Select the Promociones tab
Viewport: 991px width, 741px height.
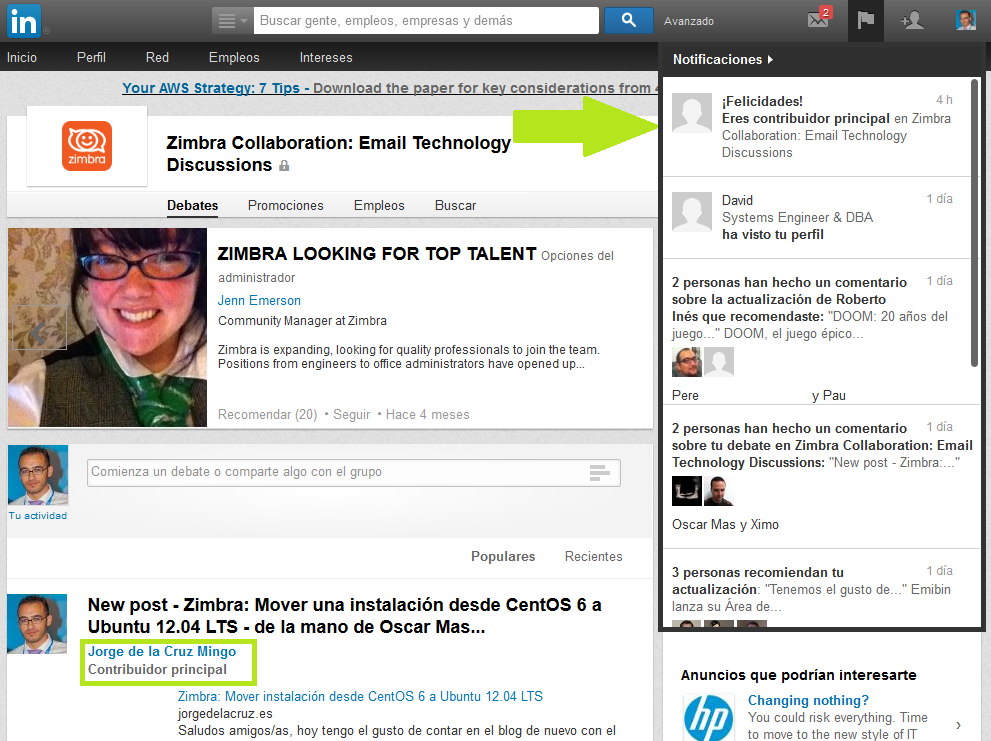286,205
